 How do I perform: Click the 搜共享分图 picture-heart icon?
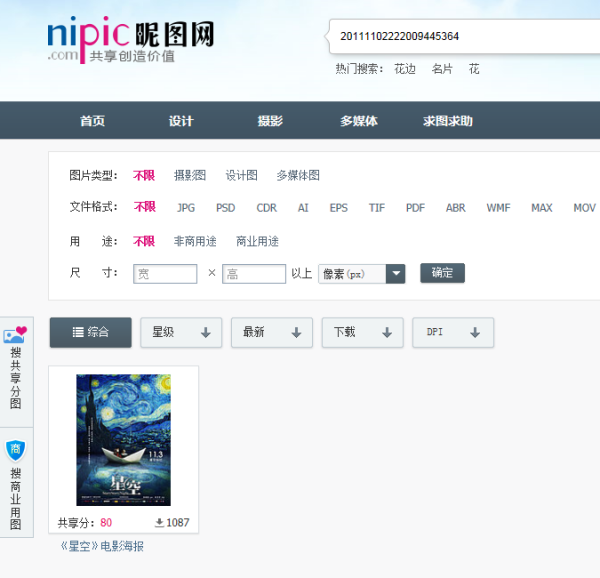tap(15, 334)
